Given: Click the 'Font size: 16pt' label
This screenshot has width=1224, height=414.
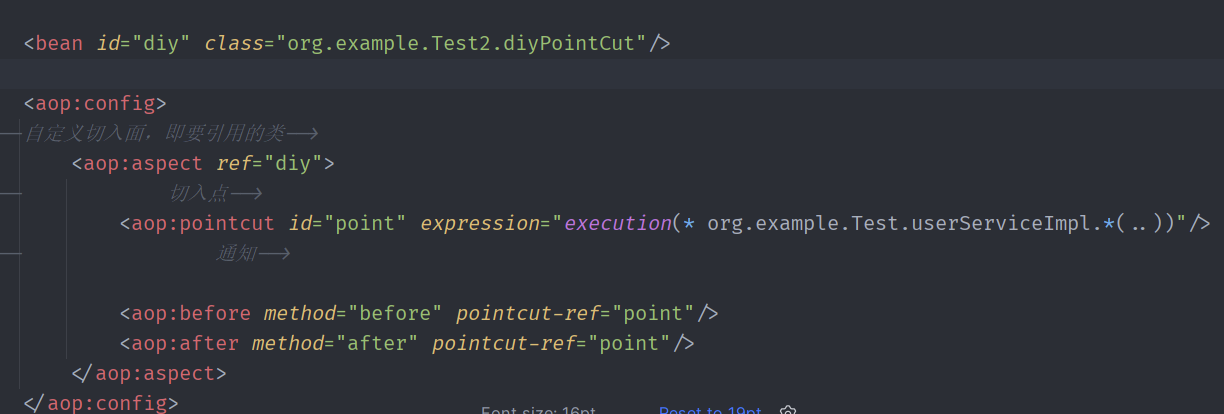Looking at the screenshot, I should [538, 411].
